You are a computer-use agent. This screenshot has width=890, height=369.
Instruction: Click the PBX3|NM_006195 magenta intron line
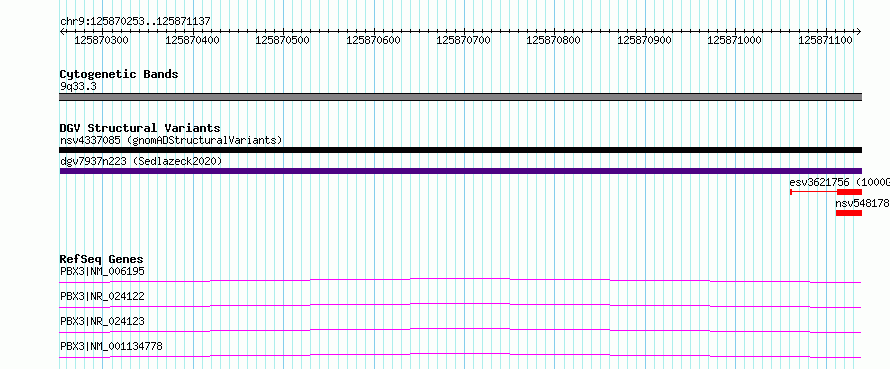460,280
